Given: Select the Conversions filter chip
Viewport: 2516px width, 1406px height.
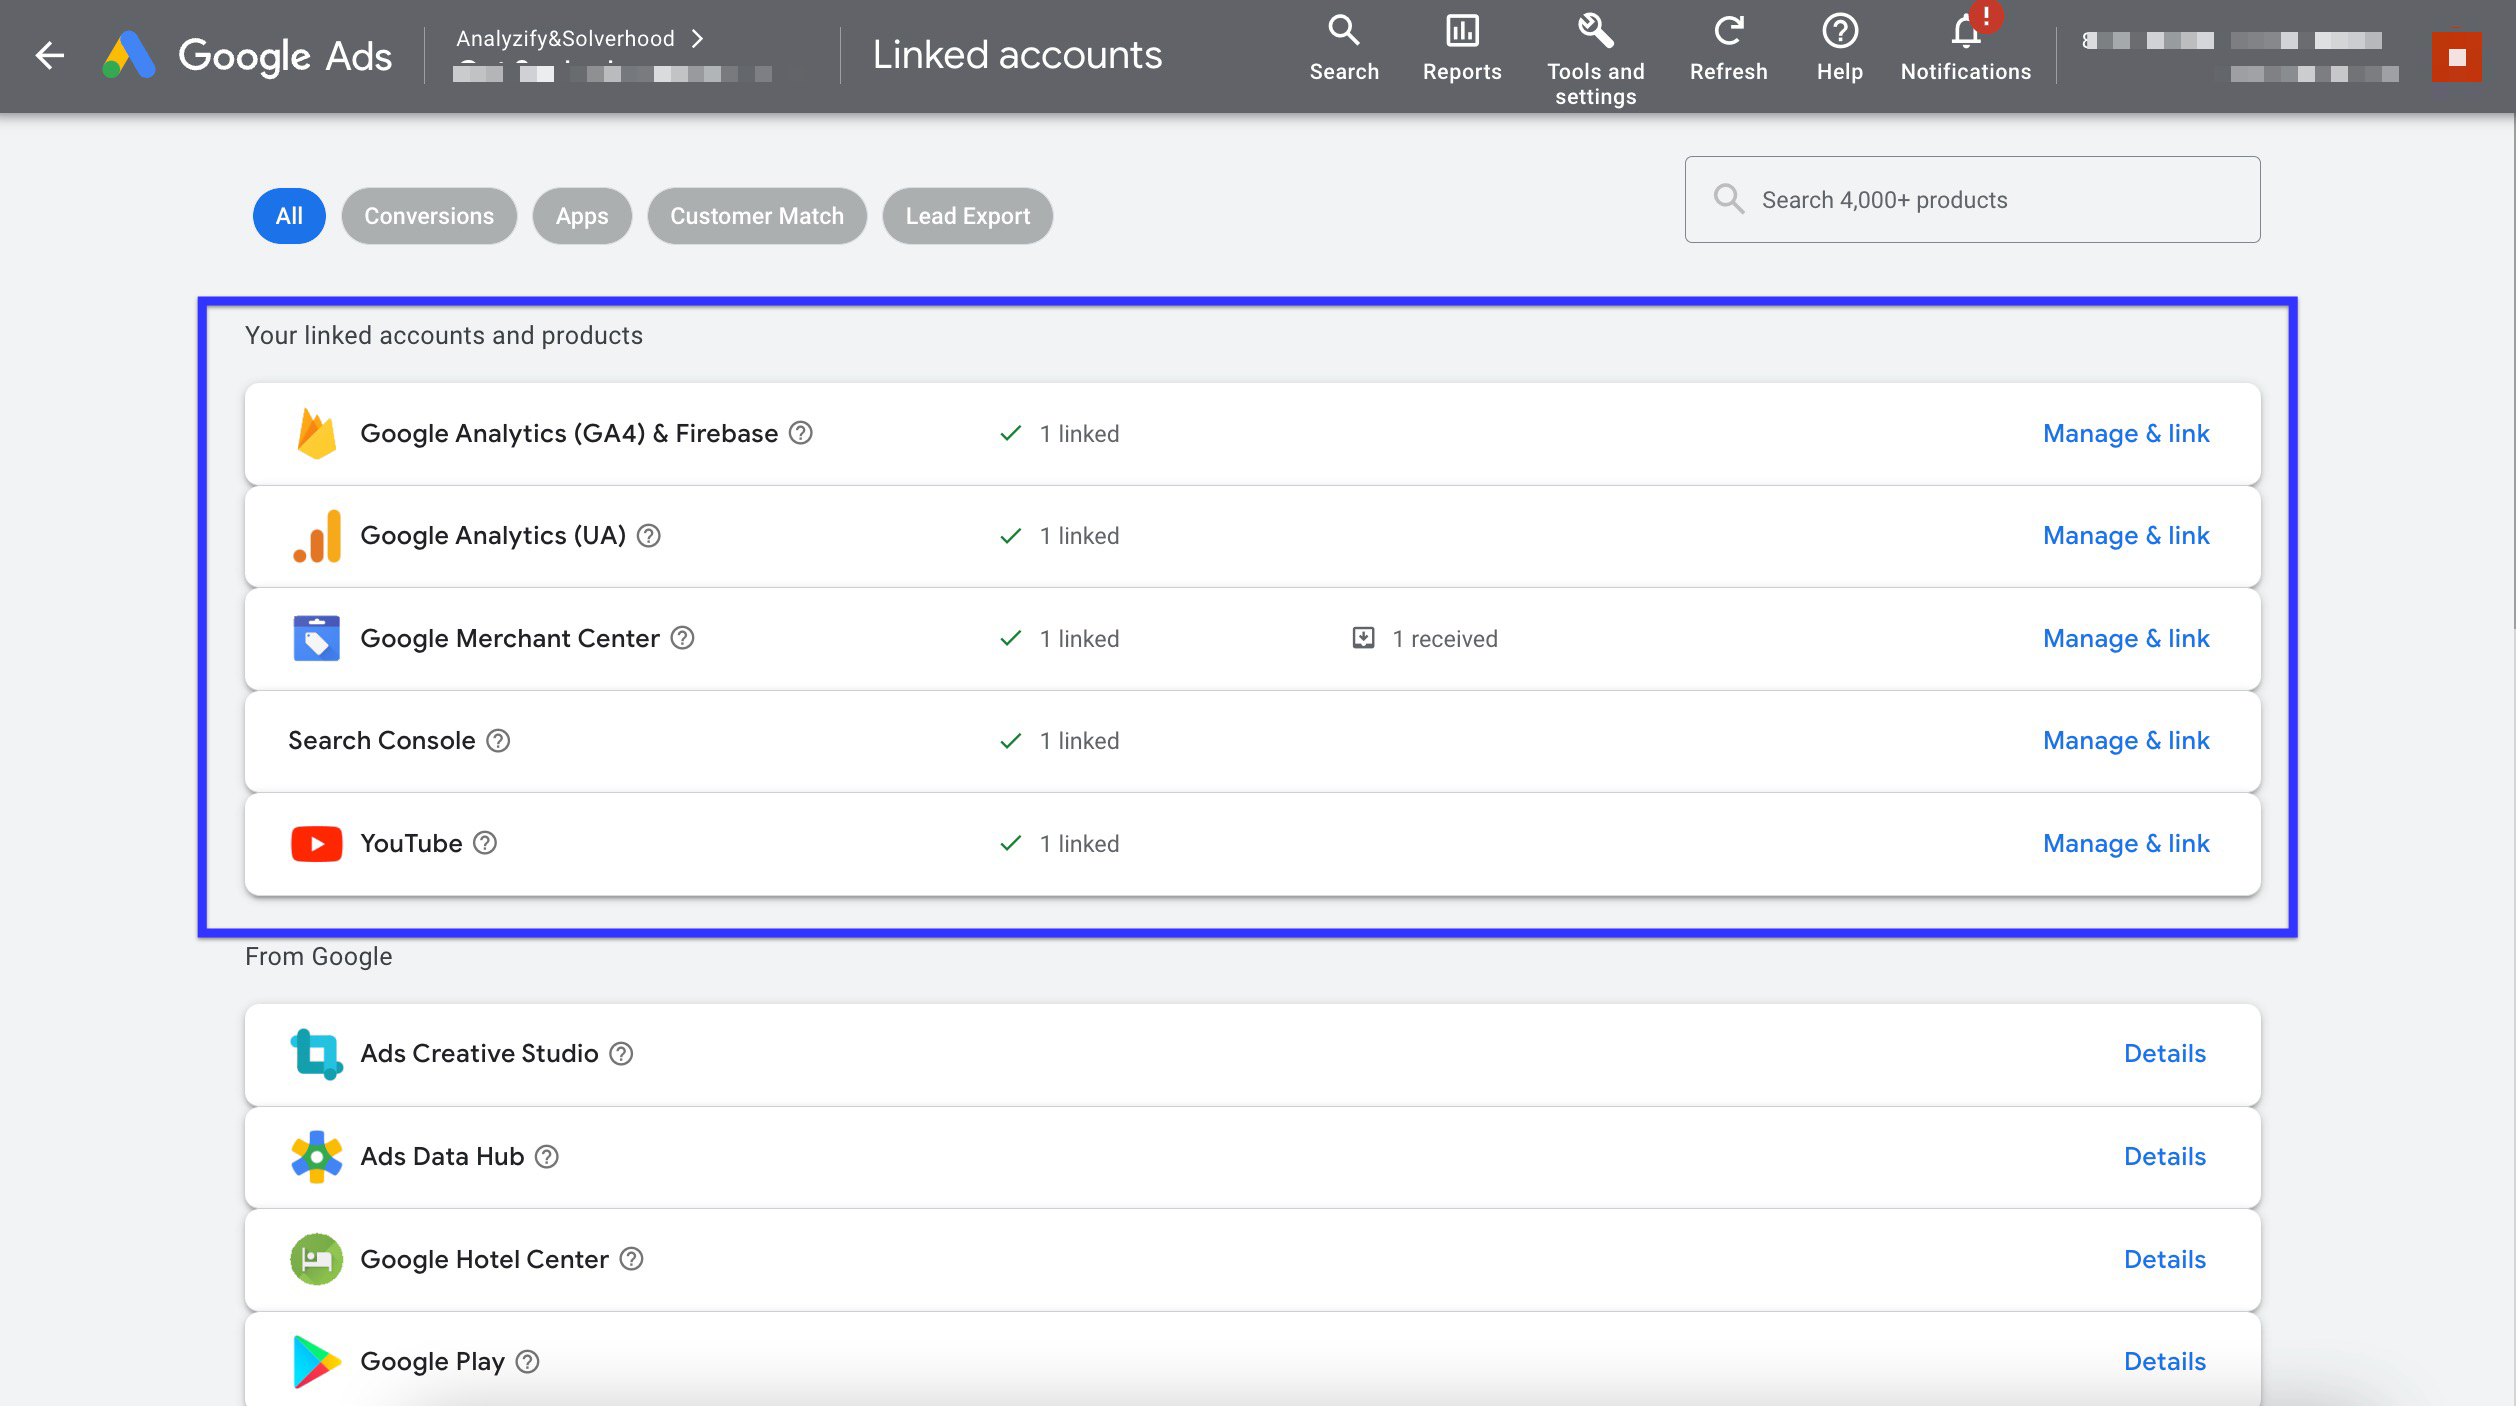Looking at the screenshot, I should (429, 216).
